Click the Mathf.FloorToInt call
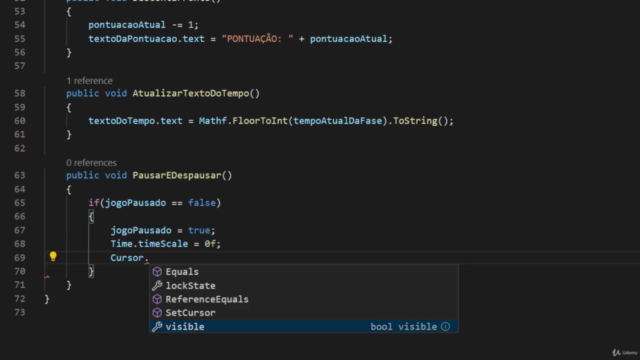This screenshot has height=360, width=640. pyautogui.click(x=243, y=121)
